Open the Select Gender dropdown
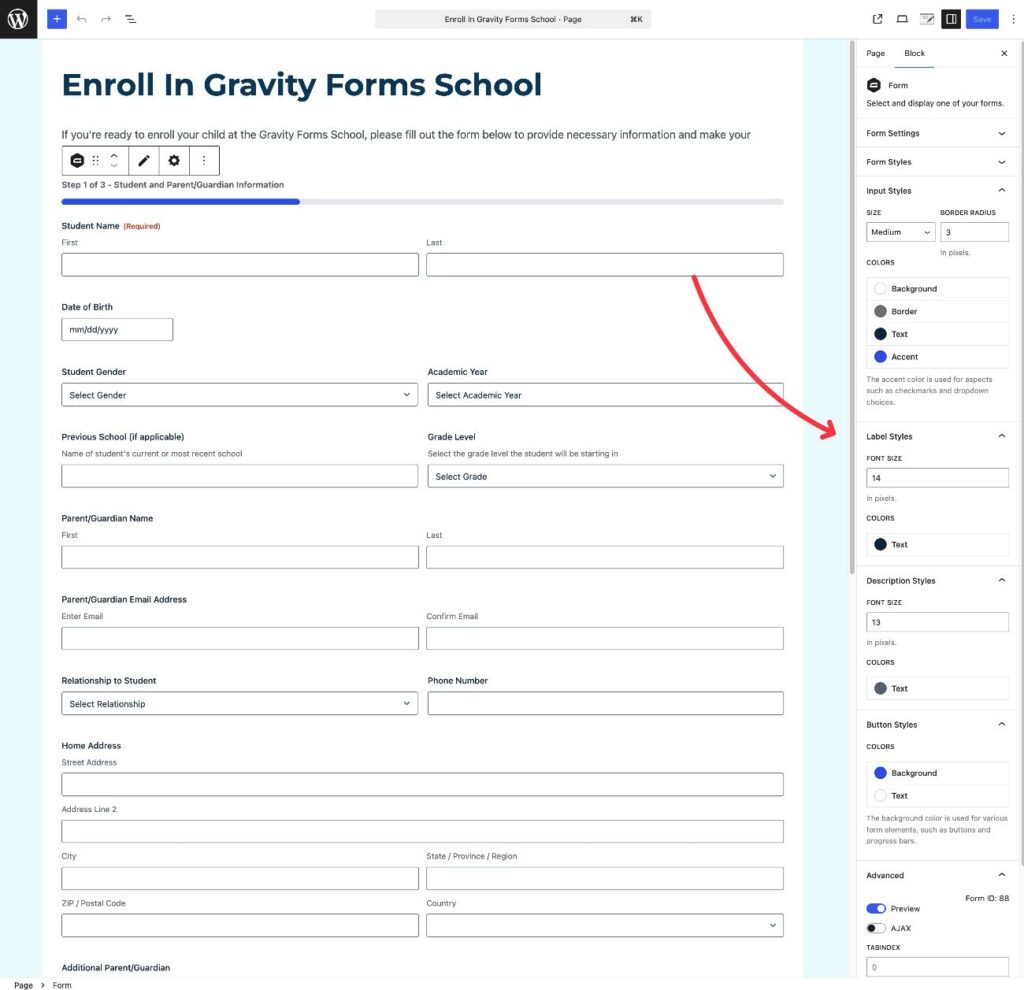The height and width of the screenshot is (990, 1024). click(x=240, y=395)
